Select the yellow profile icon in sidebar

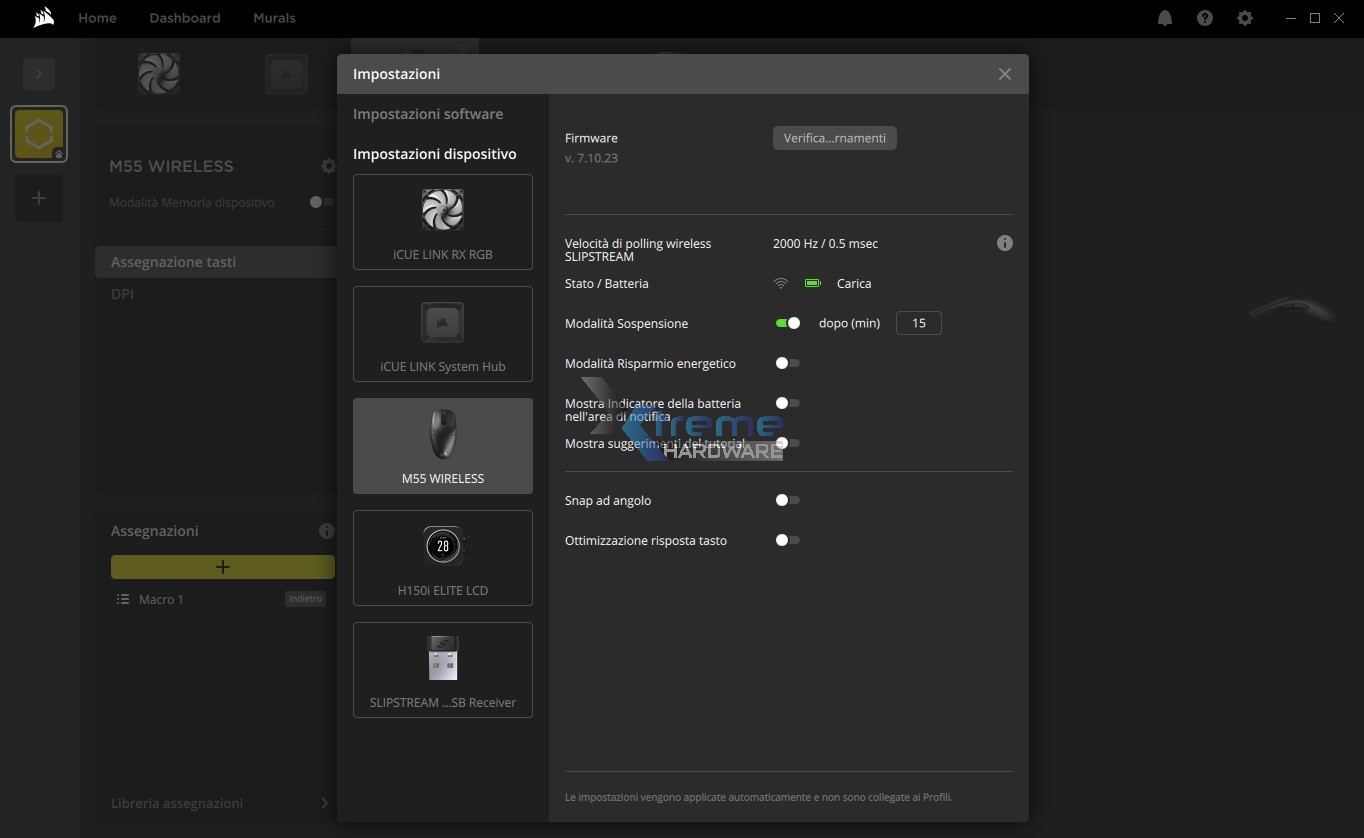click(39, 134)
